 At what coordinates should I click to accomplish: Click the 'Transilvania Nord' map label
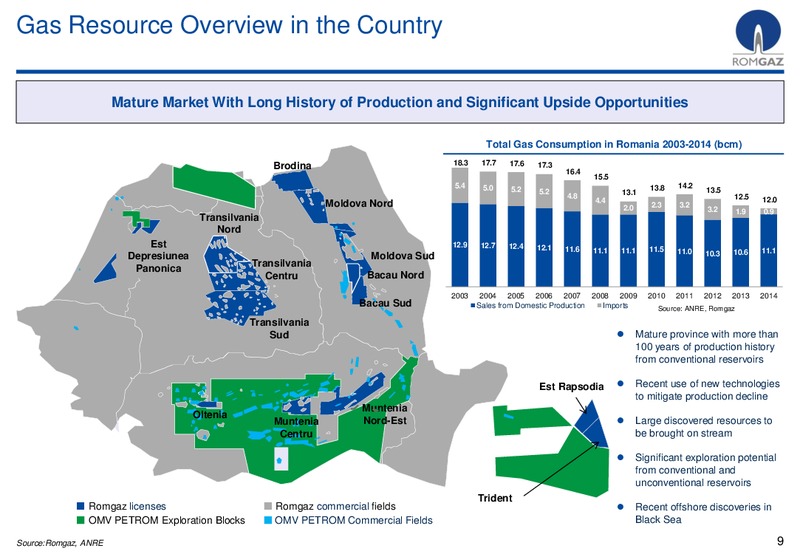[x=229, y=223]
